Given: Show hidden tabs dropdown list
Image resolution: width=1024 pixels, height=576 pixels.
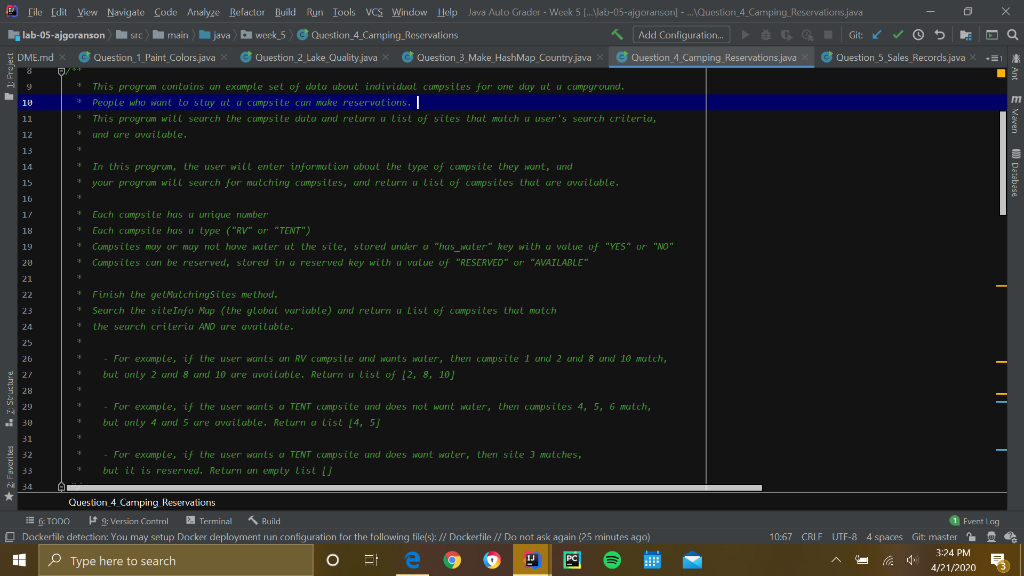Looking at the screenshot, I should coord(994,57).
